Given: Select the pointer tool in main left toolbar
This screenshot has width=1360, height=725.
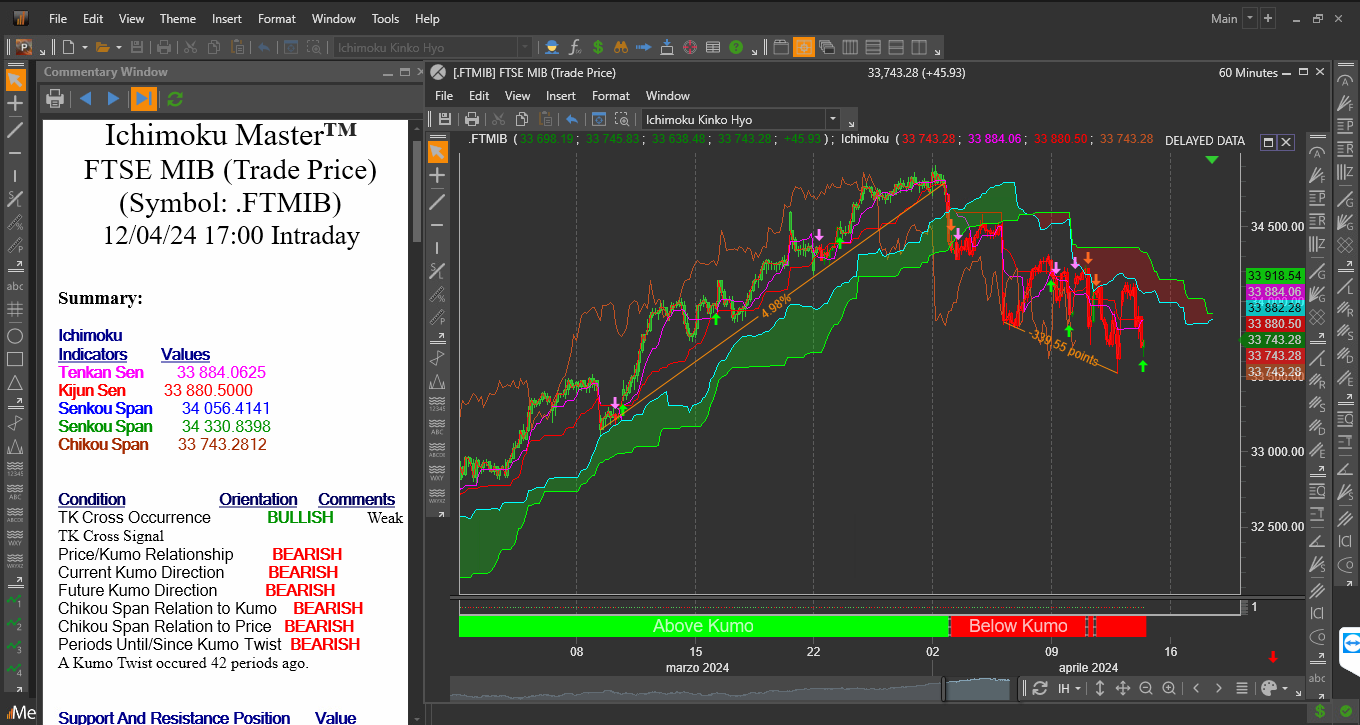Looking at the screenshot, I should click(x=15, y=80).
